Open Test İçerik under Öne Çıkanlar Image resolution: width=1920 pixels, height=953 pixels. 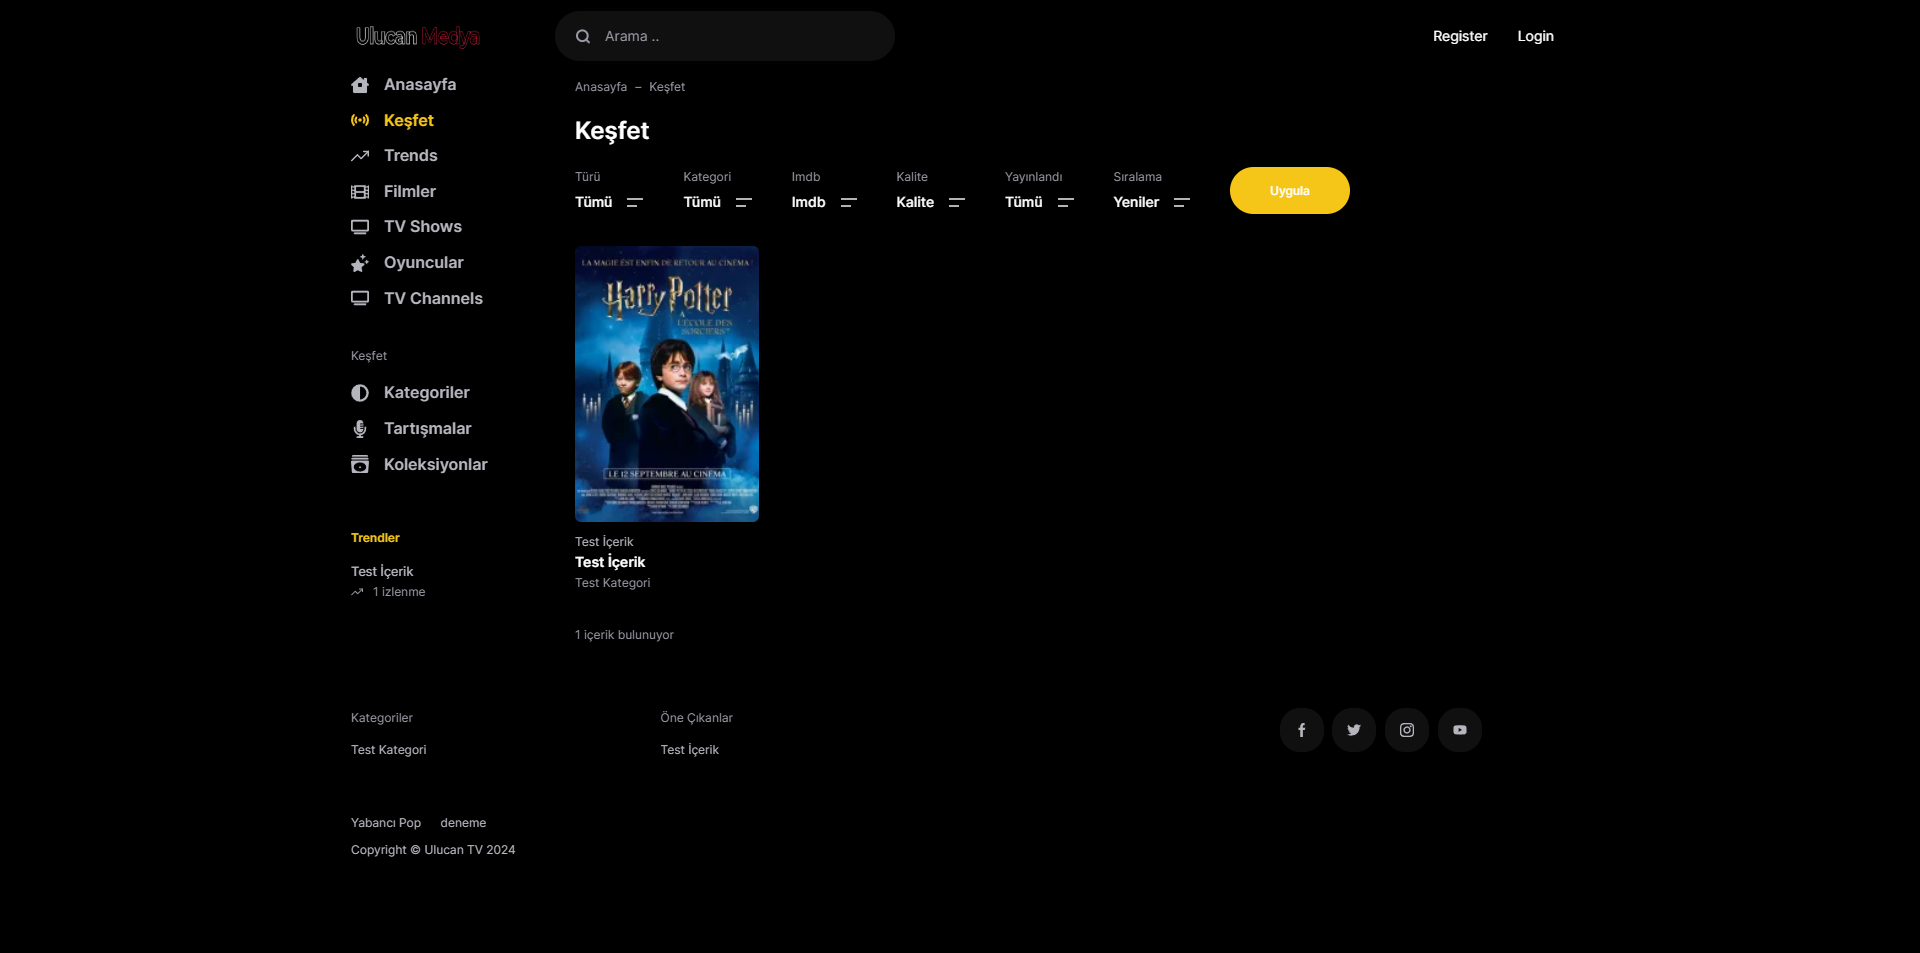point(690,750)
